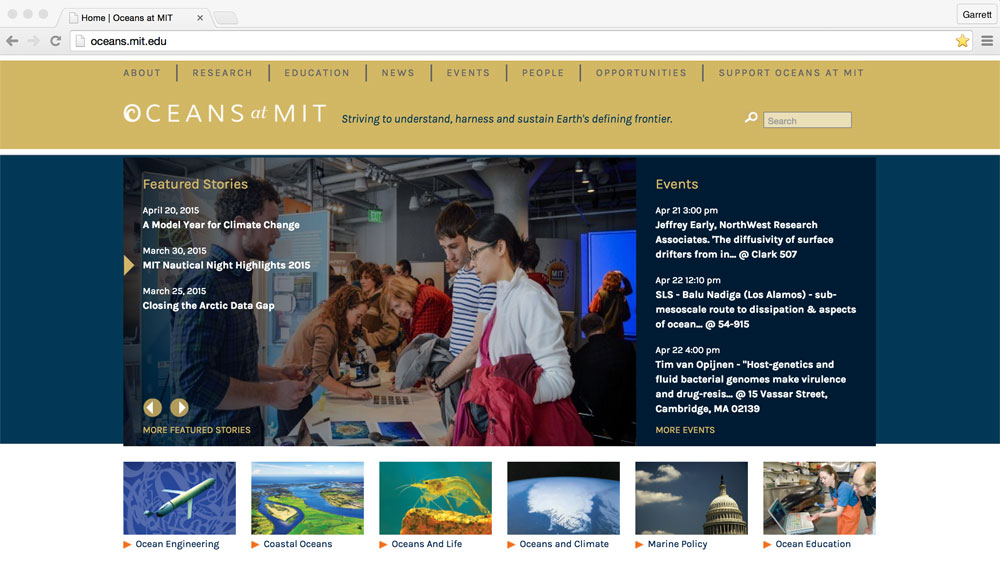Open the Opportunities menu item
The width and height of the screenshot is (1000, 563).
(641, 73)
